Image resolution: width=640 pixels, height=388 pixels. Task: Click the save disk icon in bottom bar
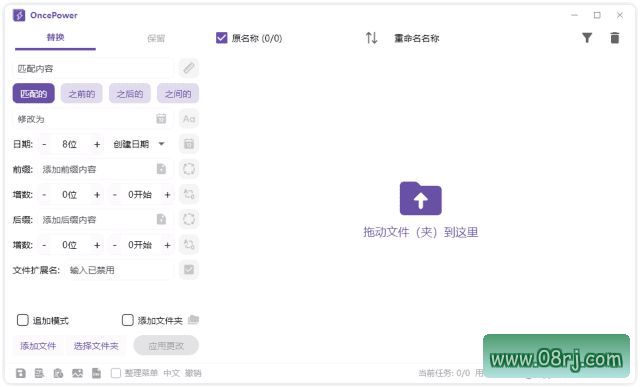(x=20, y=373)
